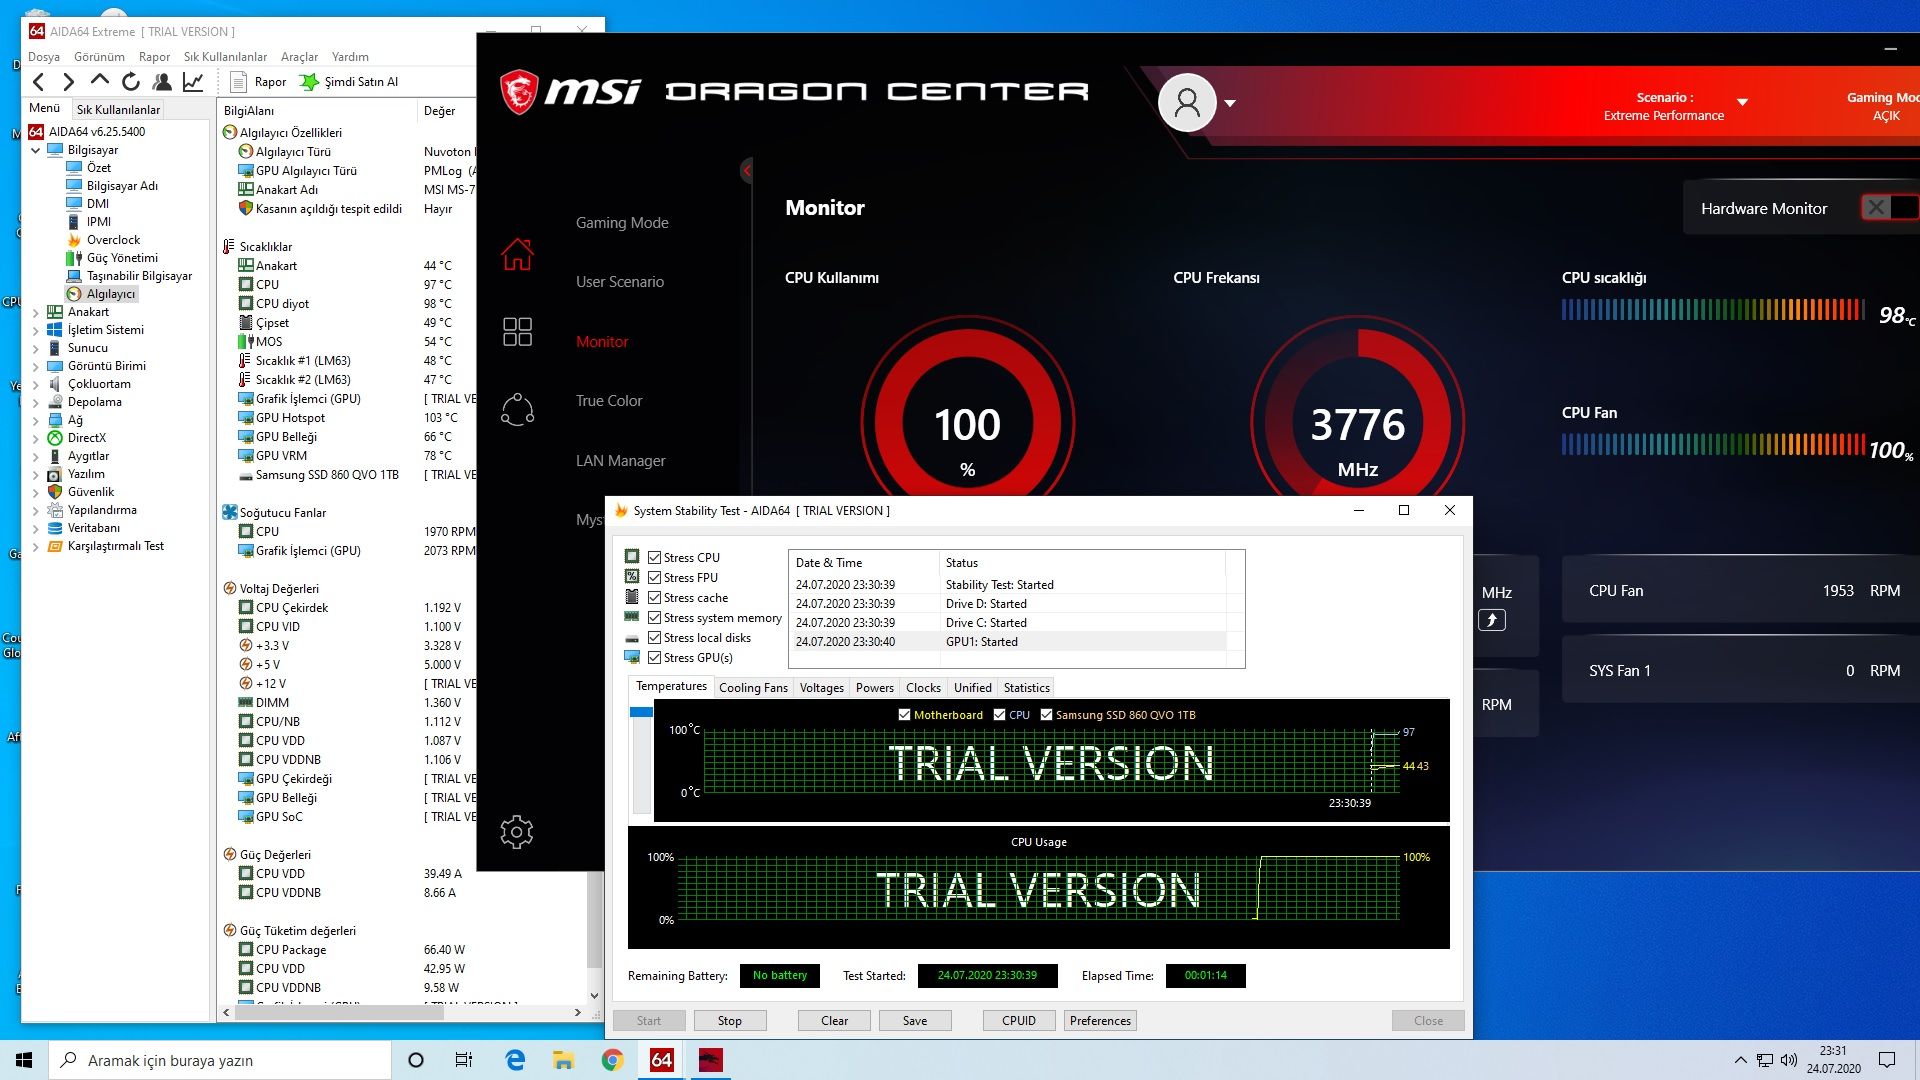Open the Araçlar menu
The width and height of the screenshot is (1920, 1080).
[x=299, y=57]
